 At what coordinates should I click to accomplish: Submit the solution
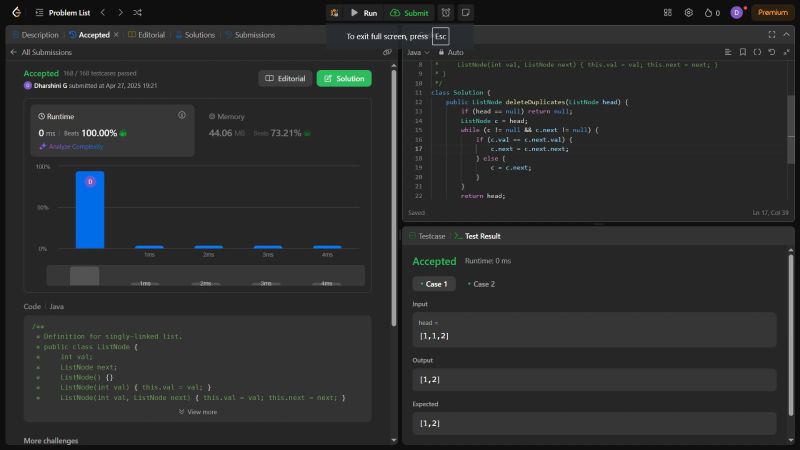(x=409, y=13)
